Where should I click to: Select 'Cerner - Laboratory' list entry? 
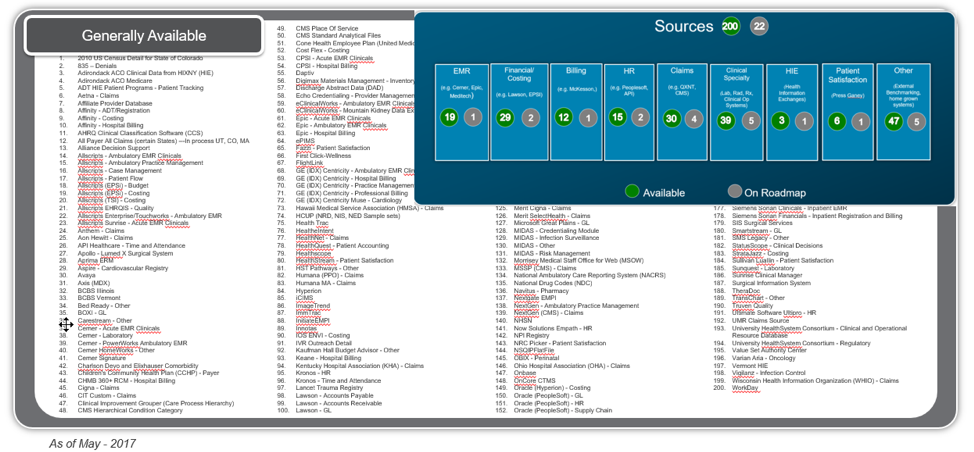(x=105, y=335)
